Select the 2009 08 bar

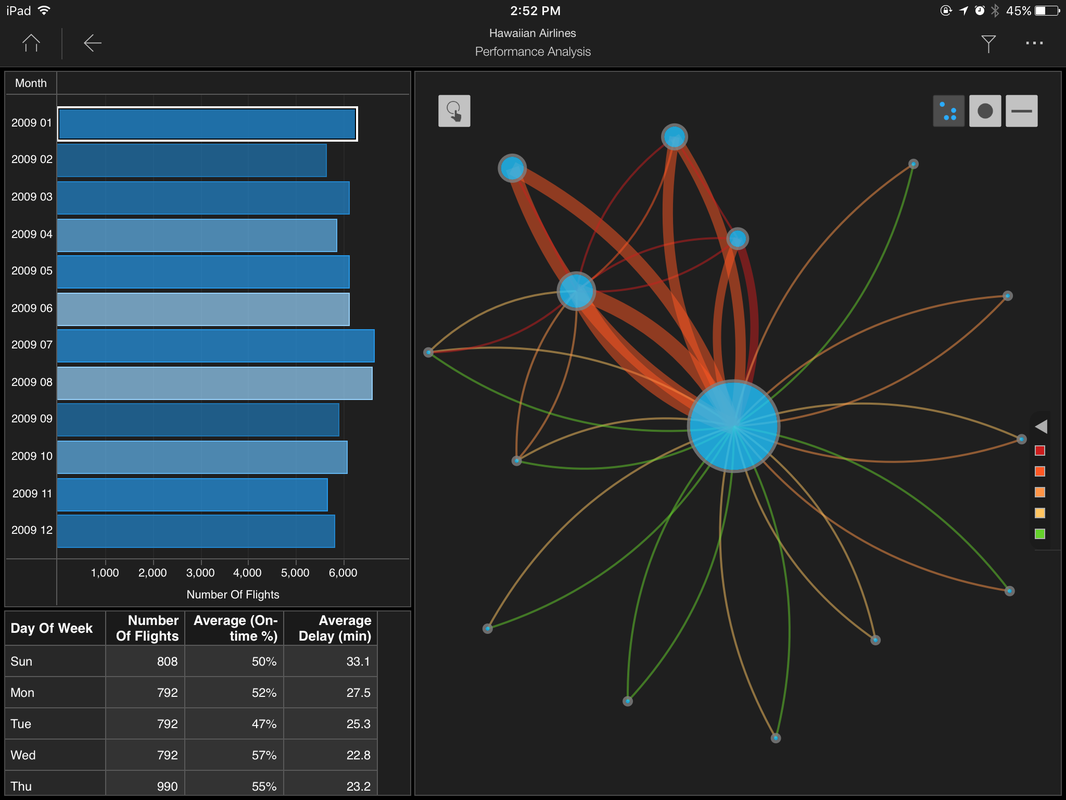tap(215, 383)
